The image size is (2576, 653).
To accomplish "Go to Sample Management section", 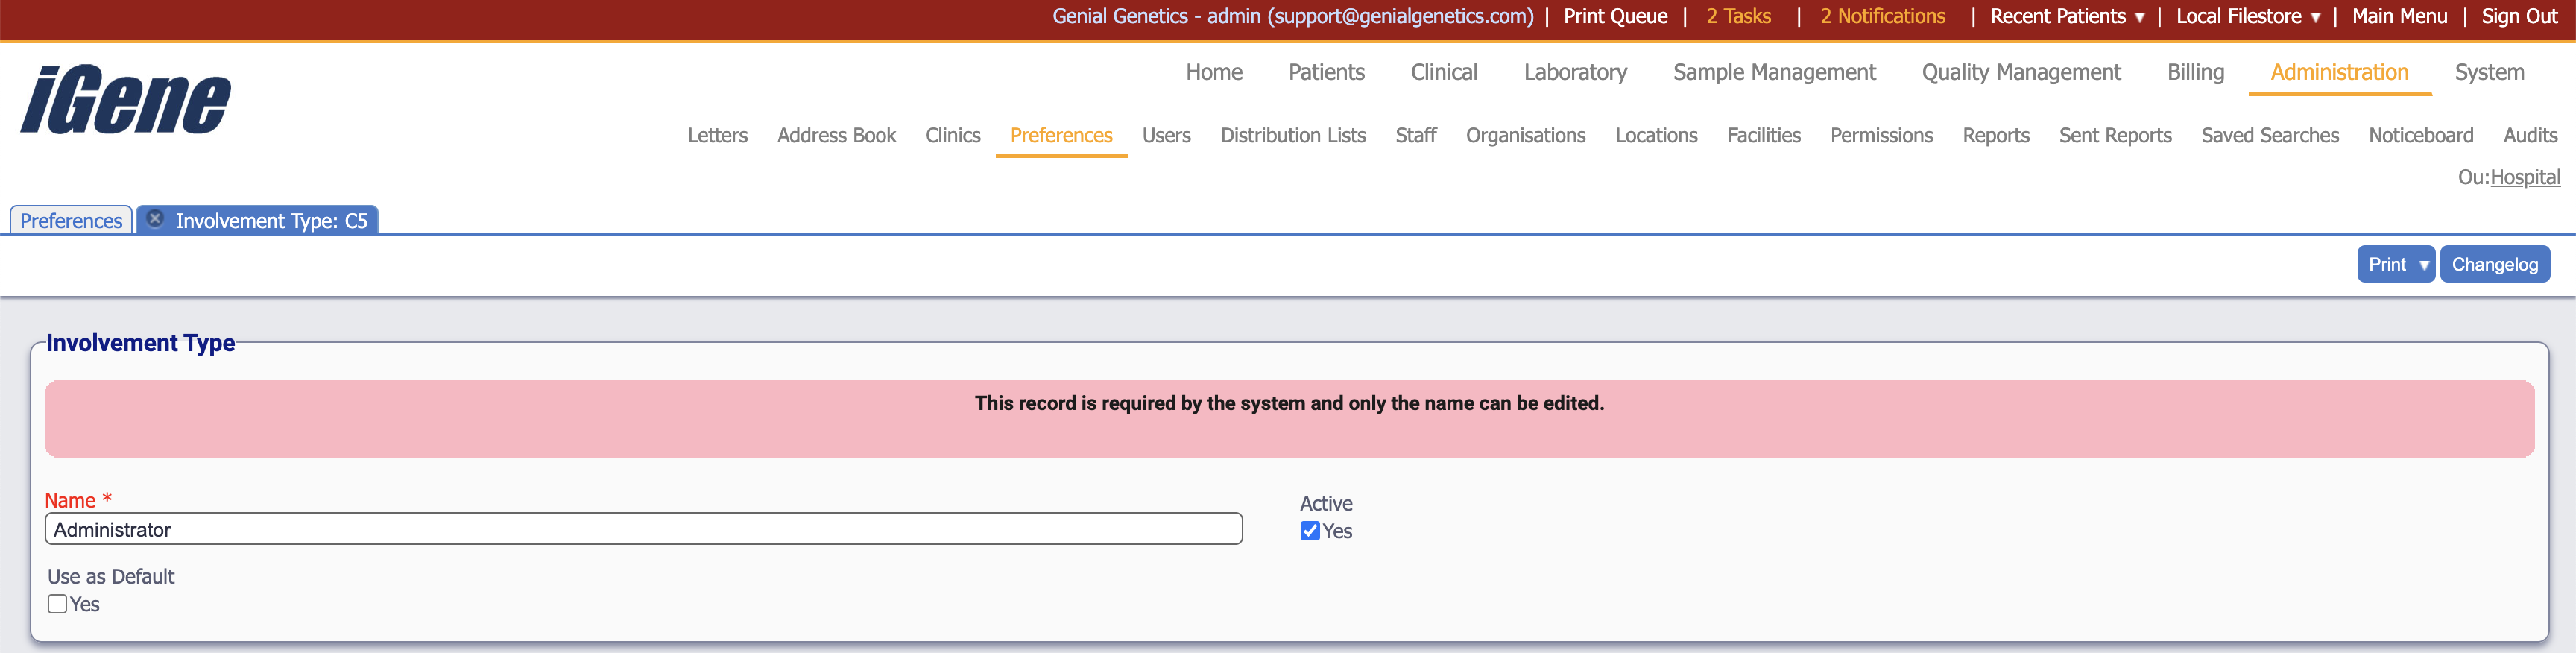I will 1774,72.
